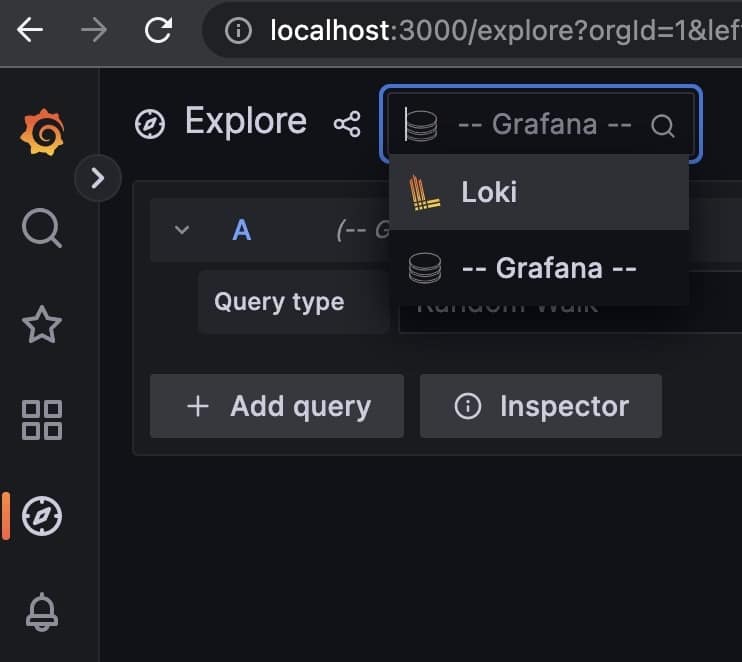This screenshot has height=662, width=742.
Task: Open the sidebar Search icon
Action: tap(42, 228)
